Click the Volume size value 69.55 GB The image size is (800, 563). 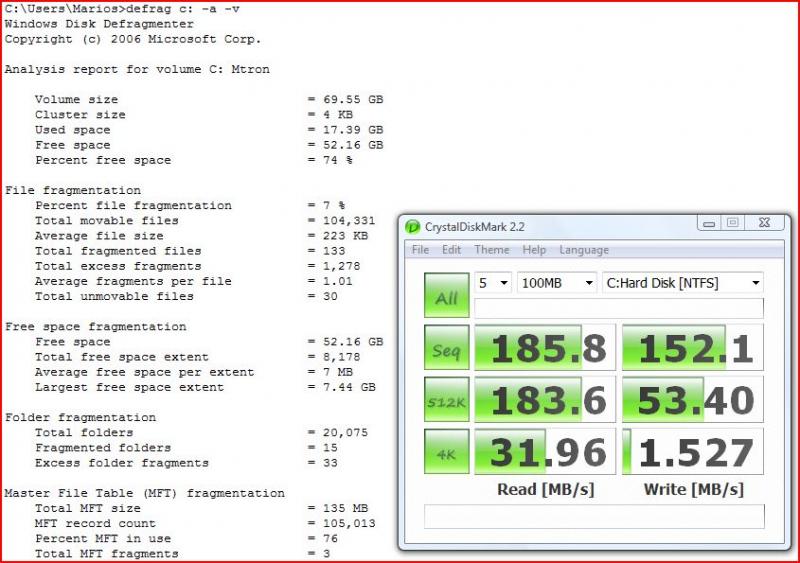pyautogui.click(x=353, y=100)
